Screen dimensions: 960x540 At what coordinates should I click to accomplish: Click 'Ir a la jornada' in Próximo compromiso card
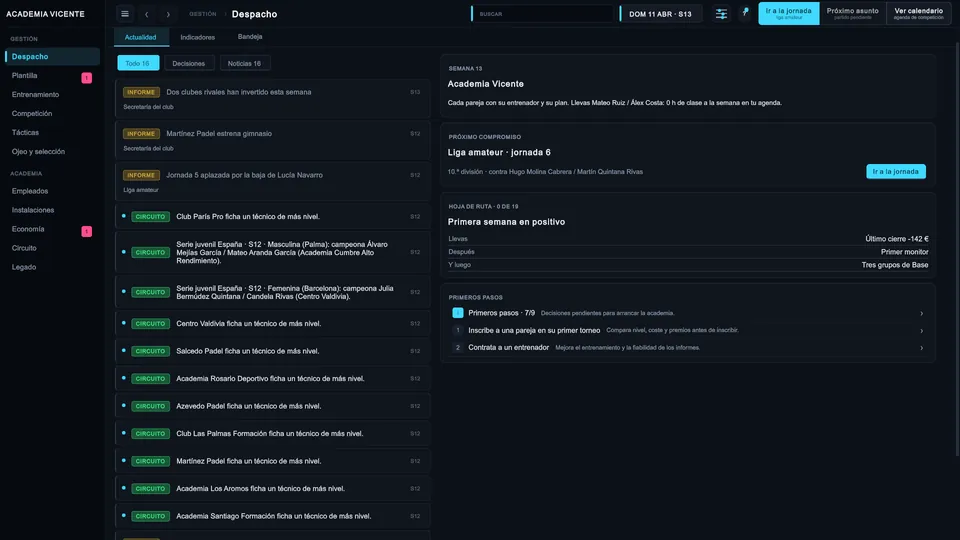pyautogui.click(x=896, y=171)
